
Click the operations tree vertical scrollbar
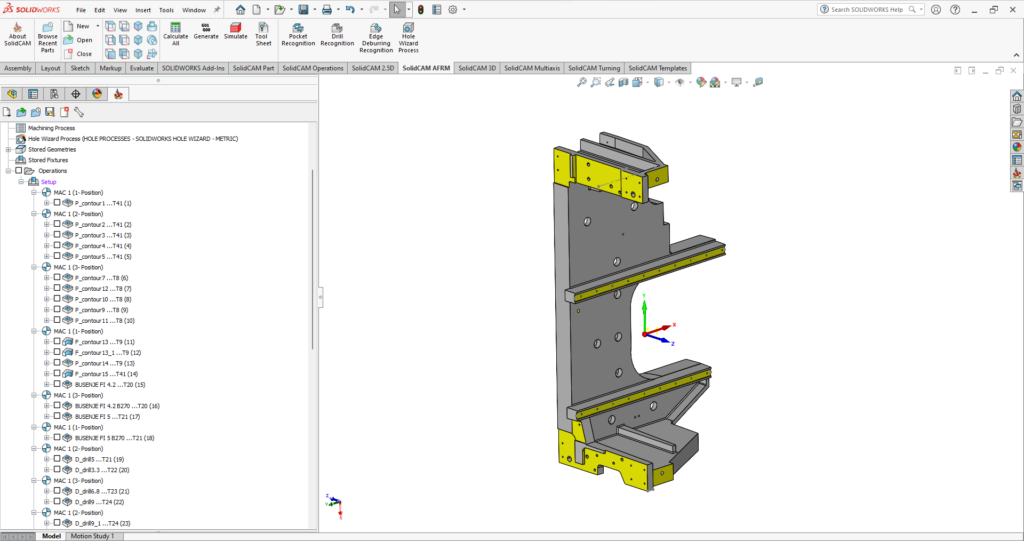[313, 259]
